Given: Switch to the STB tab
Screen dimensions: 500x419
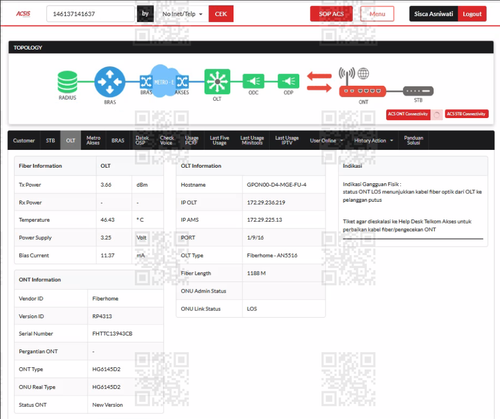Looking at the screenshot, I should click(x=50, y=141).
